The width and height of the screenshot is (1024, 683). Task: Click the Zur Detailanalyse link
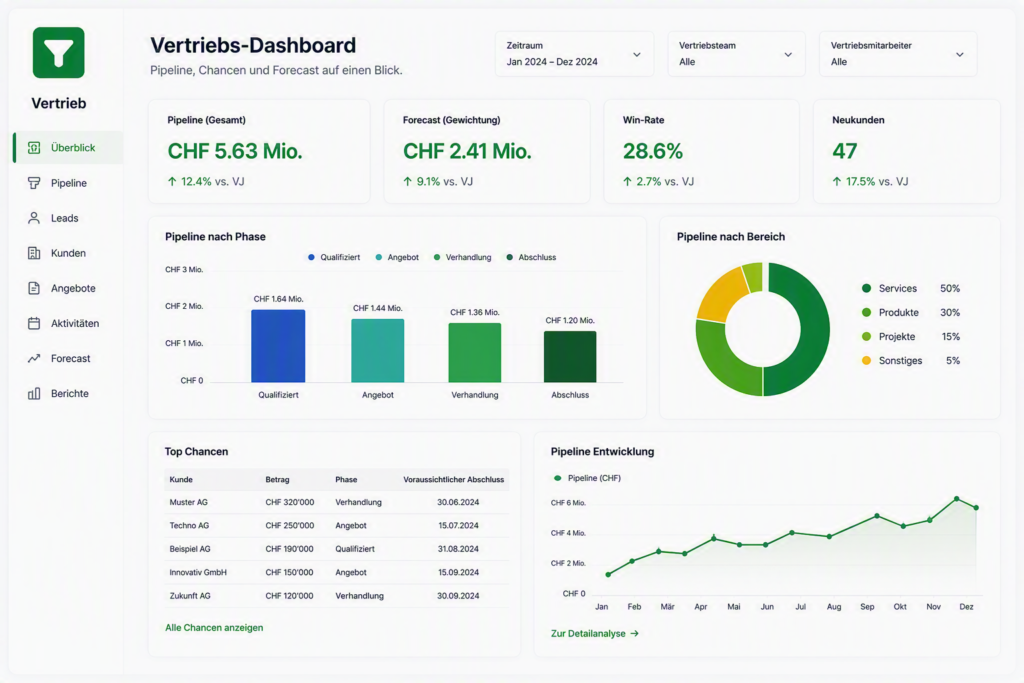[595, 633]
